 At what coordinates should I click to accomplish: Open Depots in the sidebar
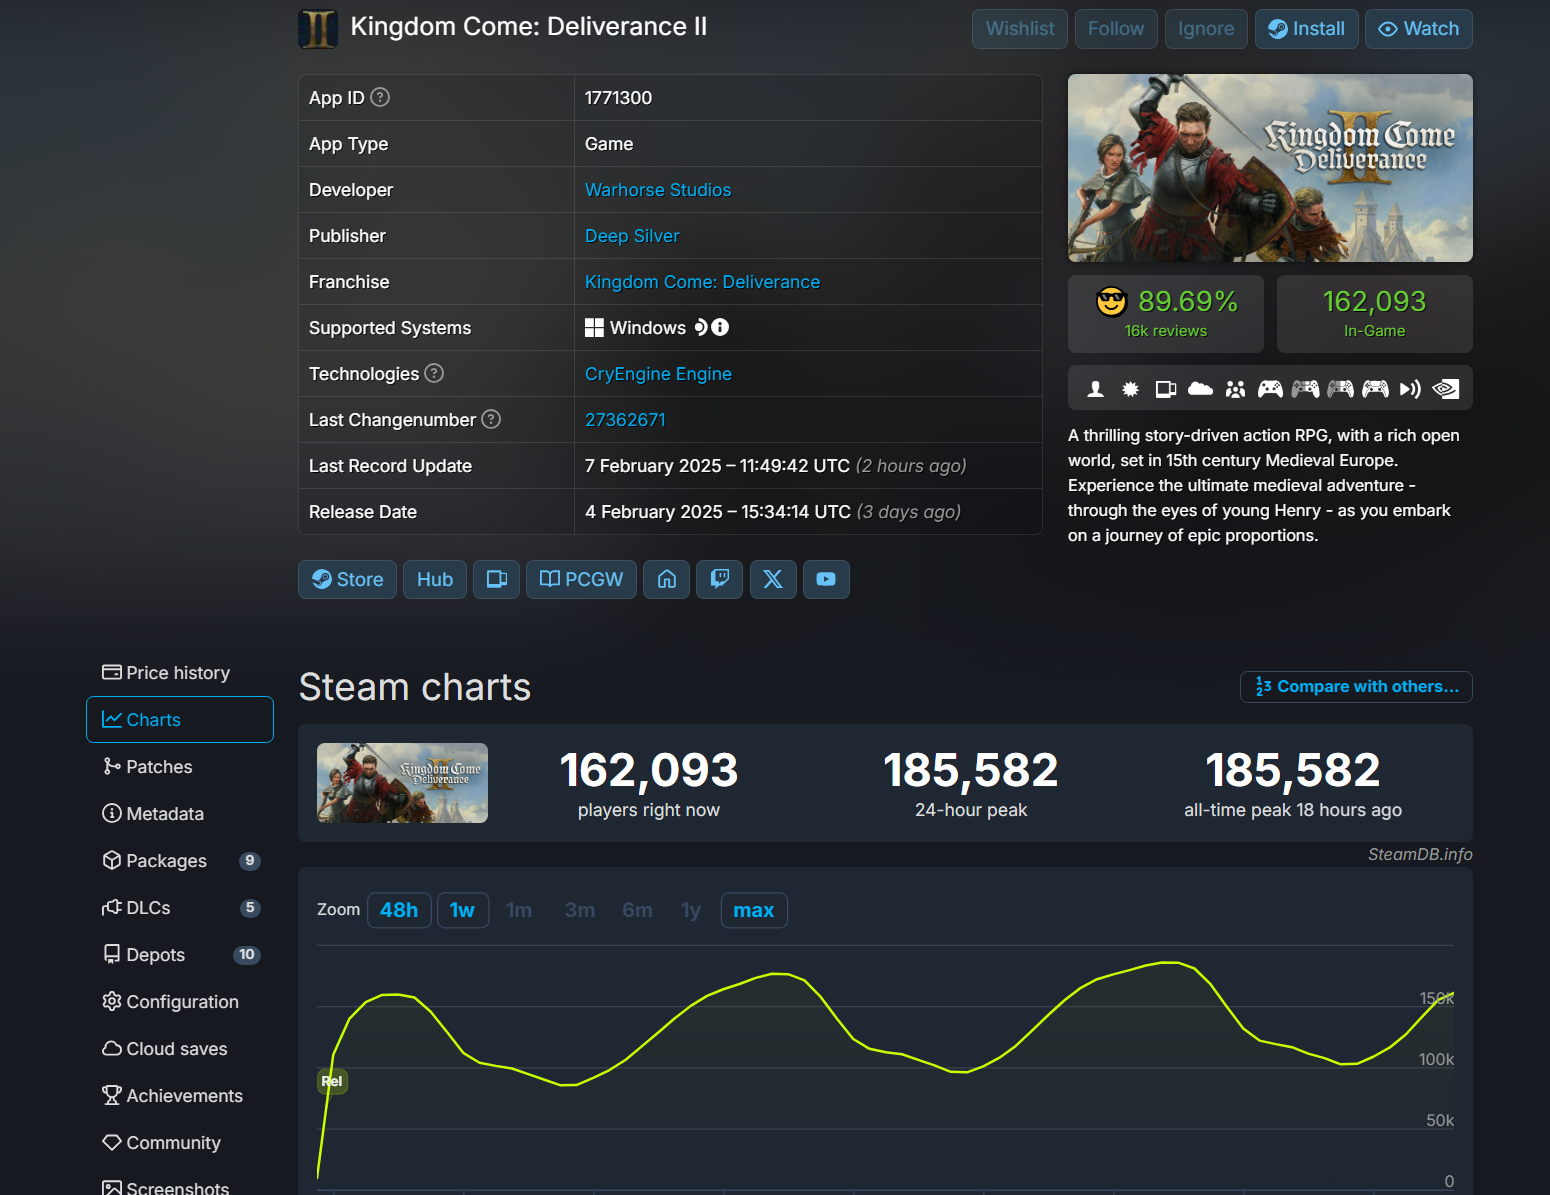click(x=180, y=955)
